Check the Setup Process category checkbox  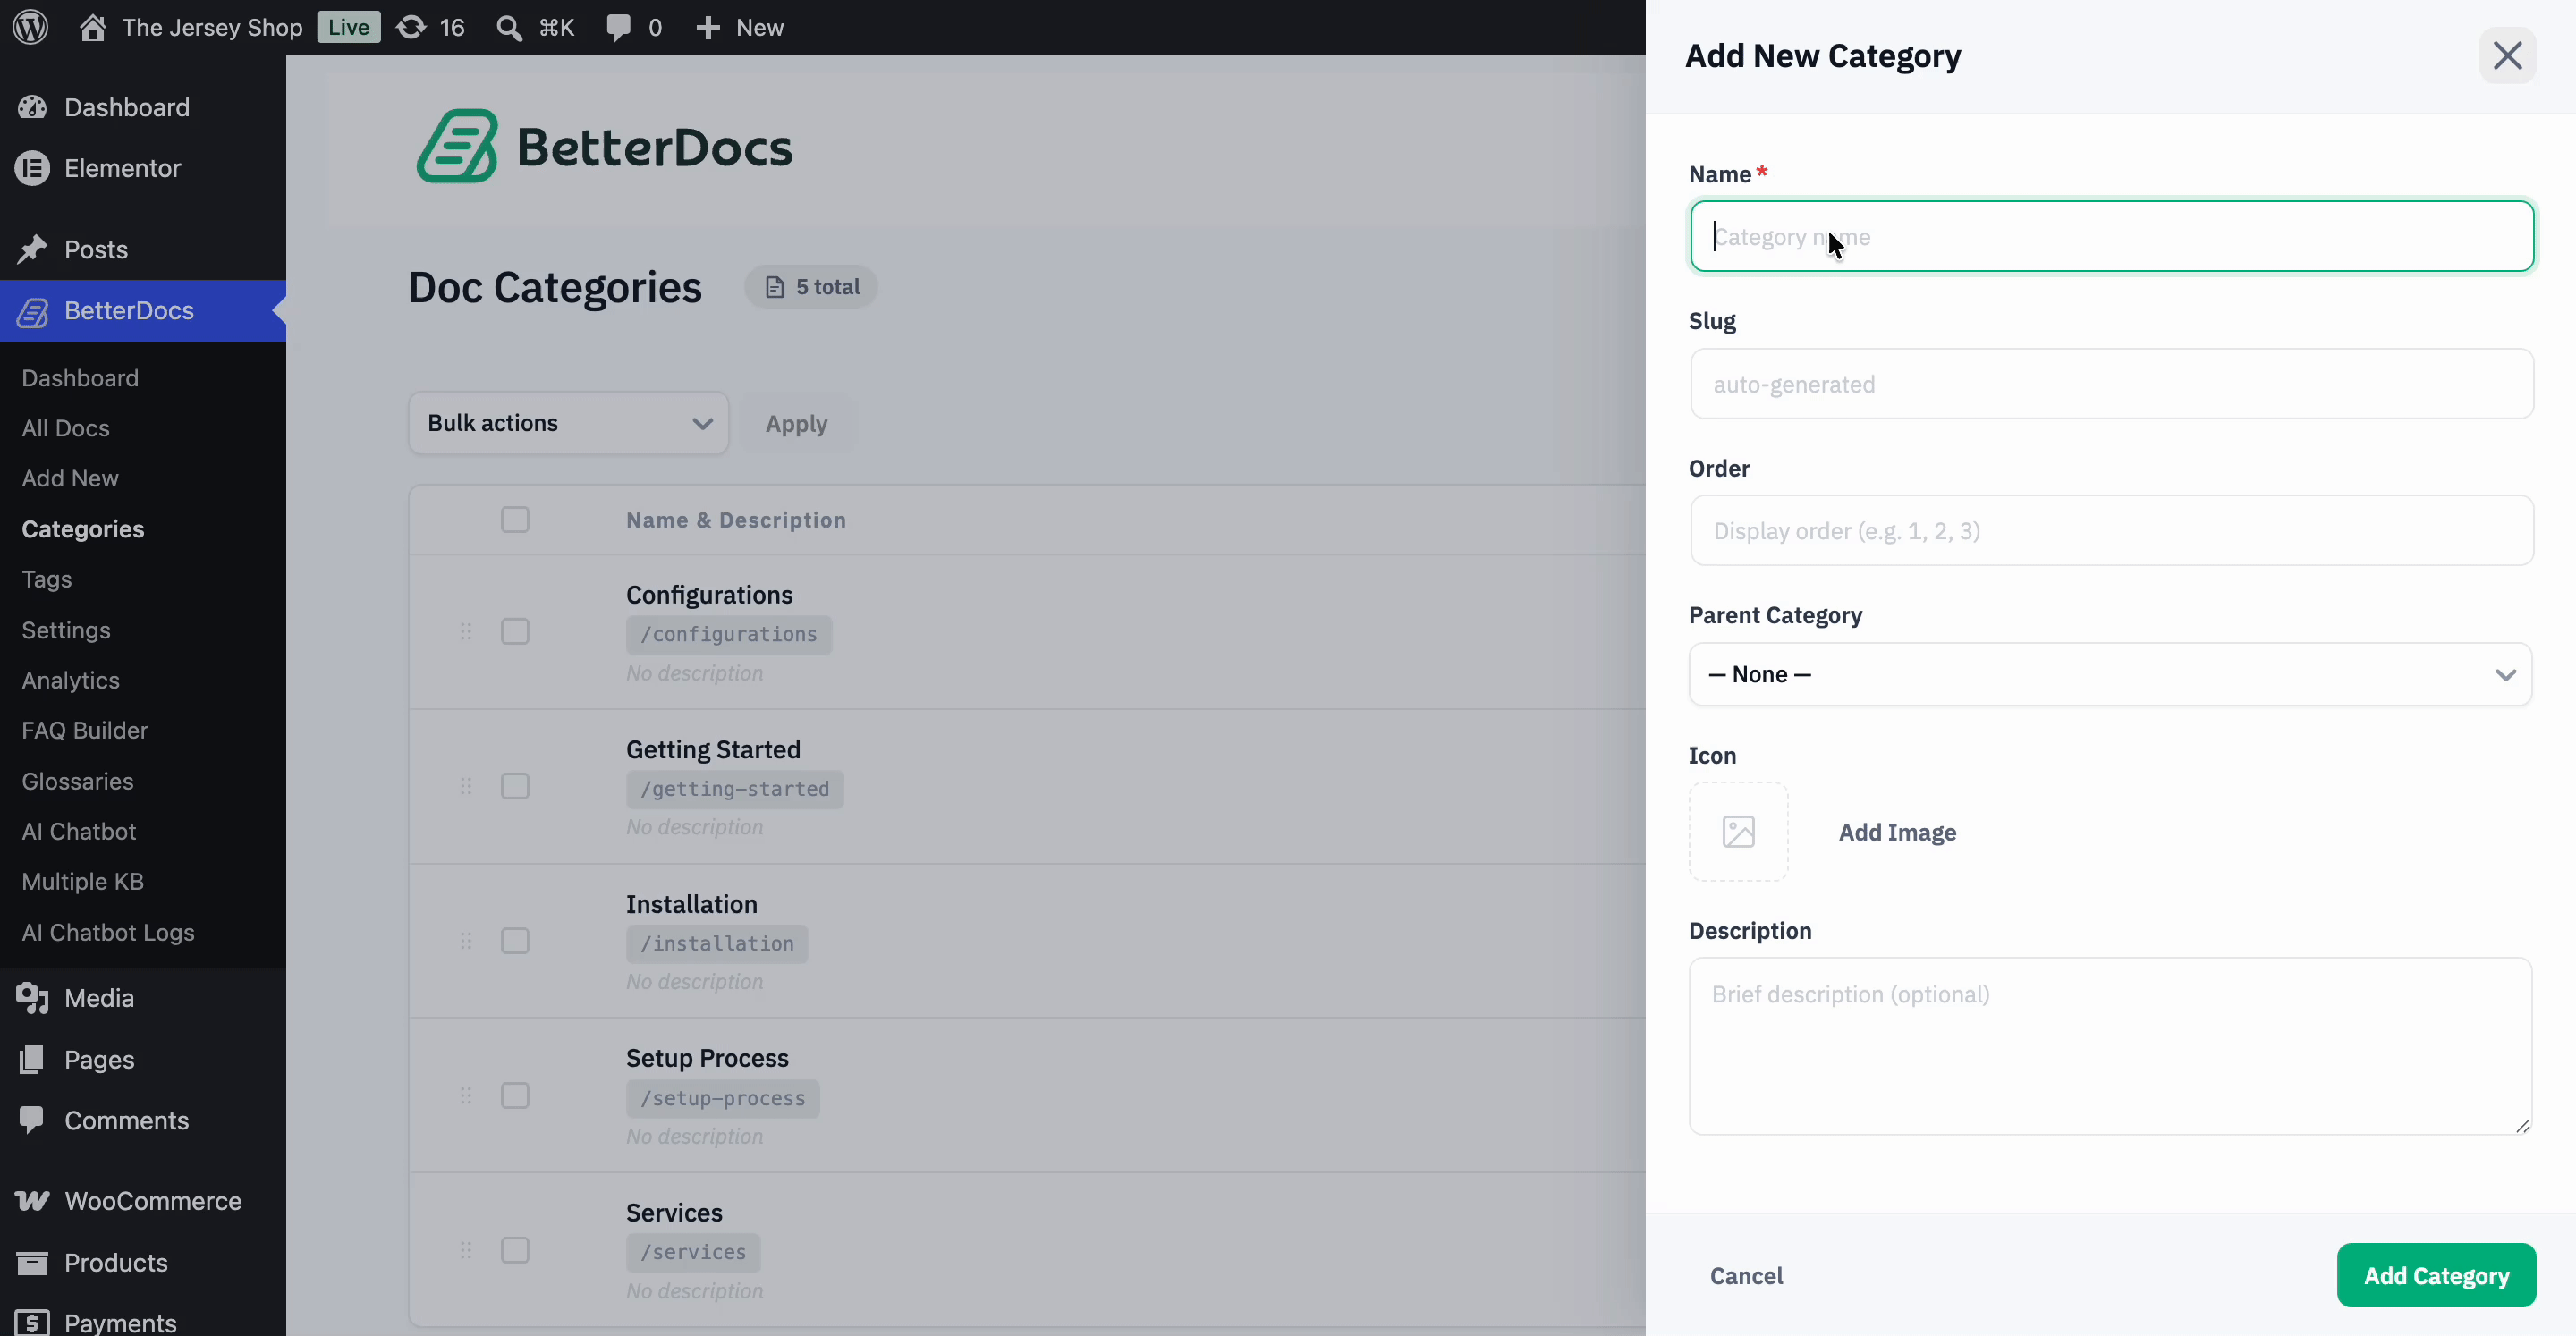click(x=515, y=1096)
